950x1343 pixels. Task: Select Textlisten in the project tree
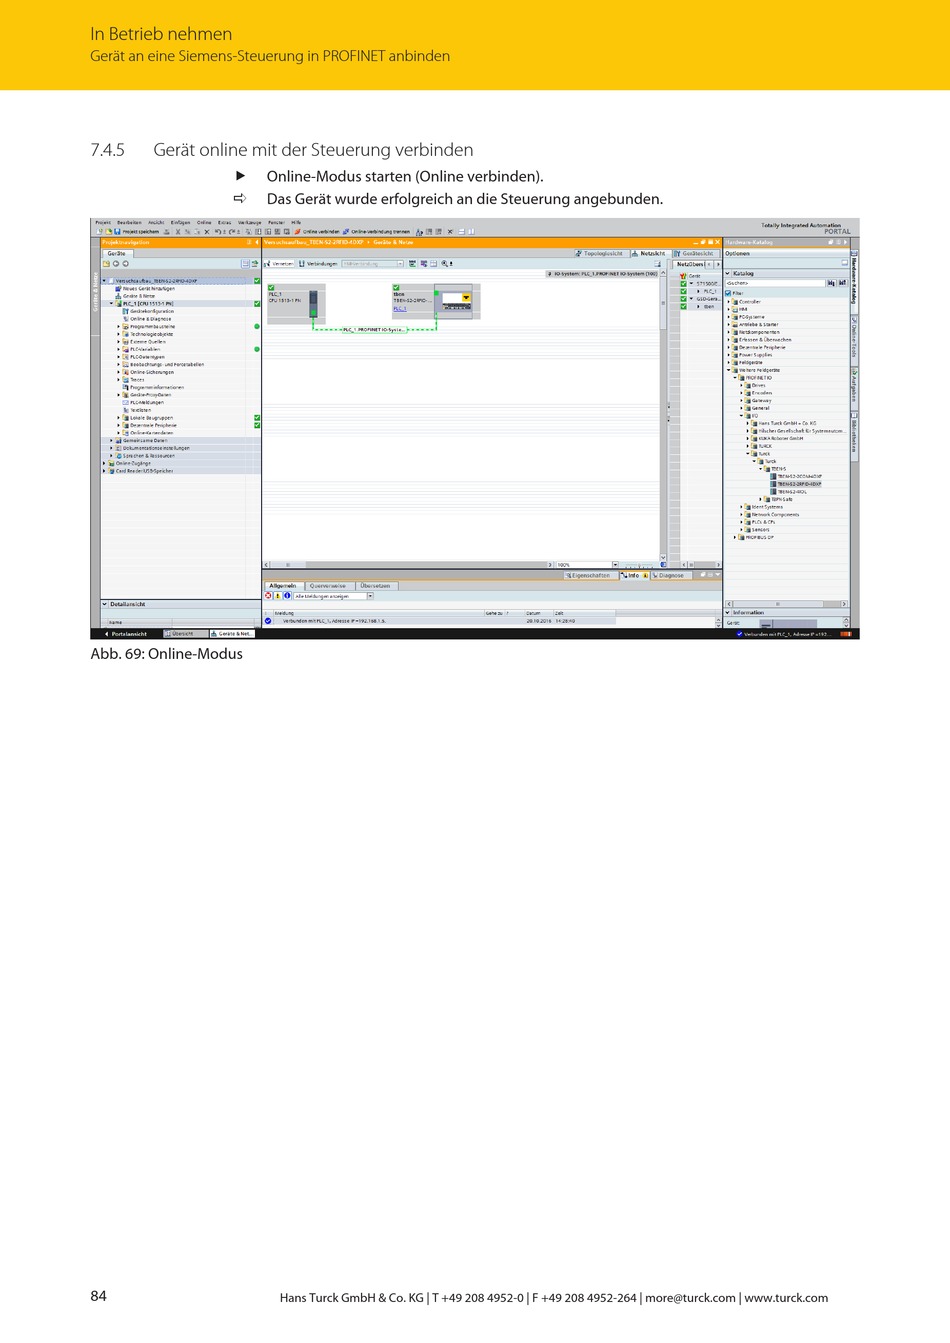(x=137, y=410)
